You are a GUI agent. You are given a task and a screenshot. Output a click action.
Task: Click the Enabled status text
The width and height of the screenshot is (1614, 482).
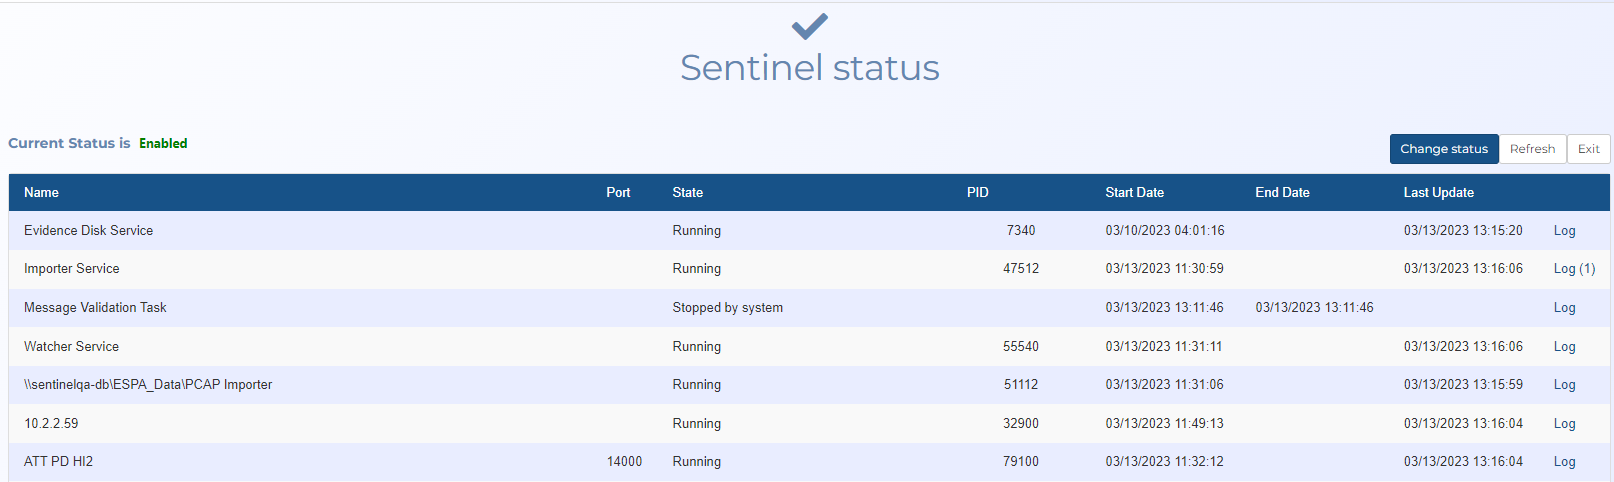pyautogui.click(x=163, y=144)
